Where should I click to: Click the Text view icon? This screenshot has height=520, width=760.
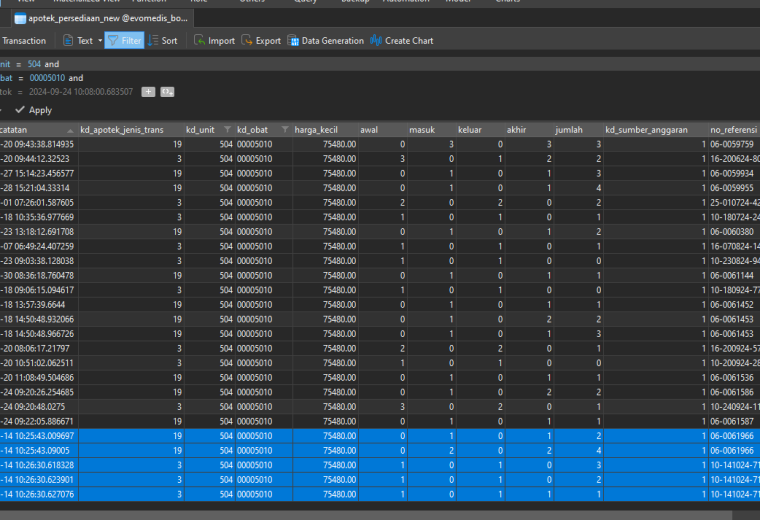click(68, 41)
